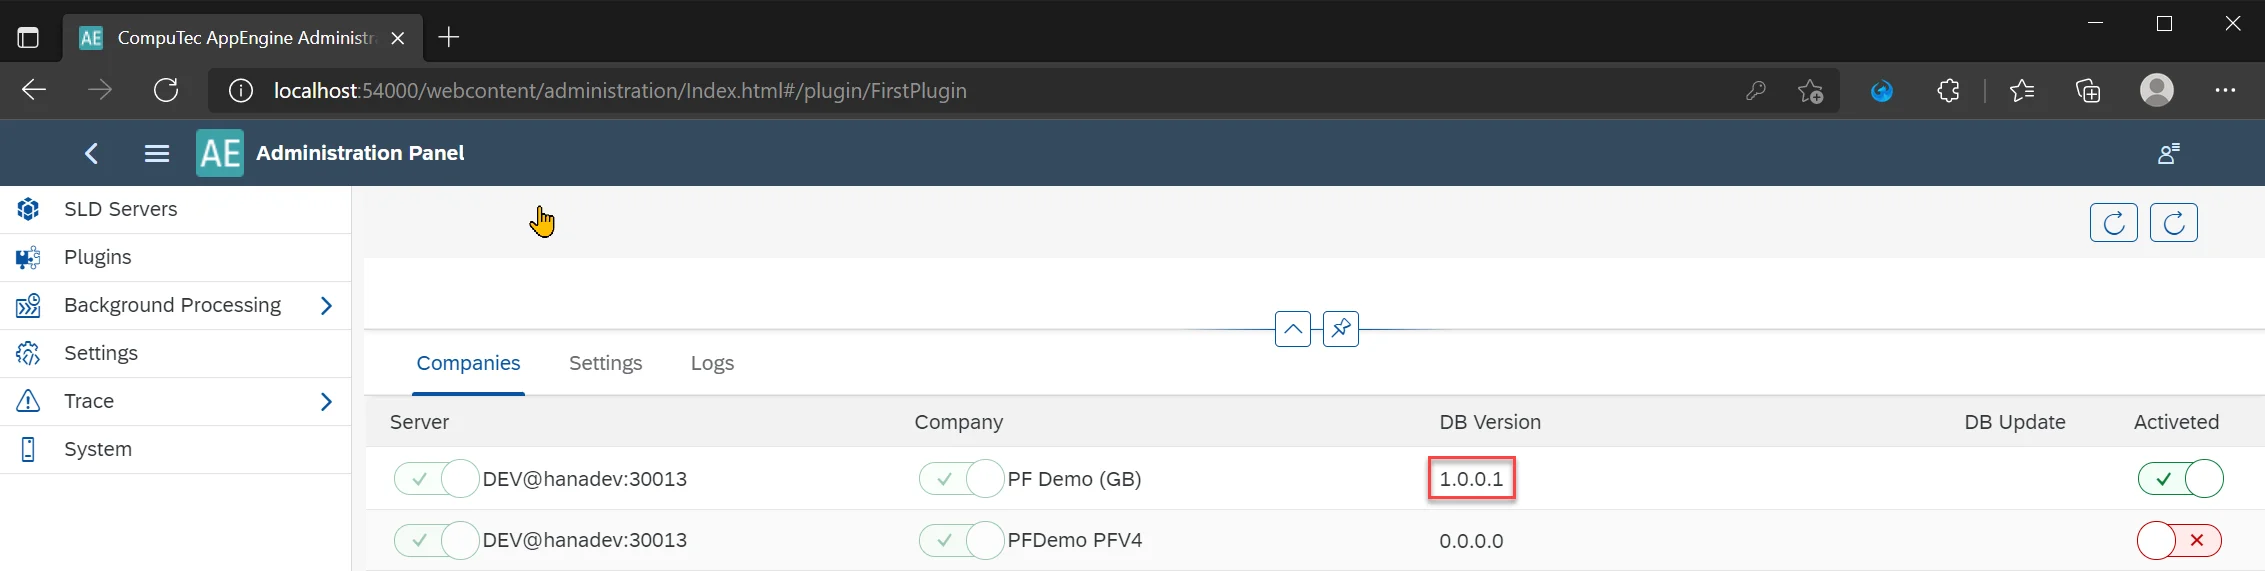Click the Plugins puzzle icon in sidebar
This screenshot has width=2265, height=571.
28,257
